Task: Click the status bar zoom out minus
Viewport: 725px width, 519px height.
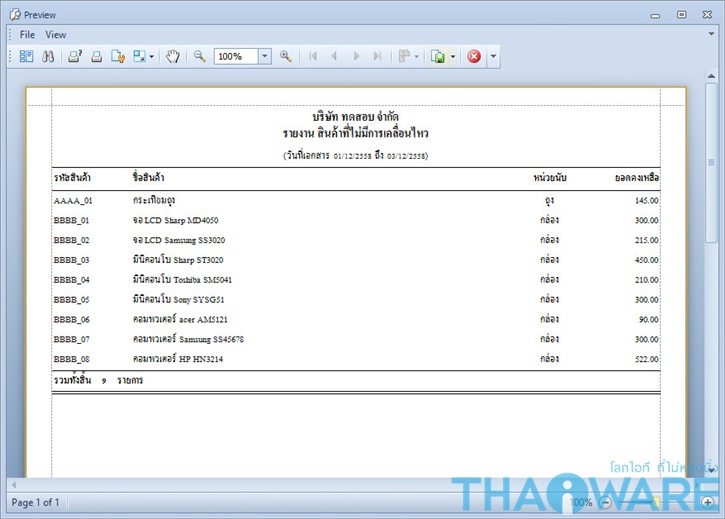Action: pyautogui.click(x=606, y=502)
